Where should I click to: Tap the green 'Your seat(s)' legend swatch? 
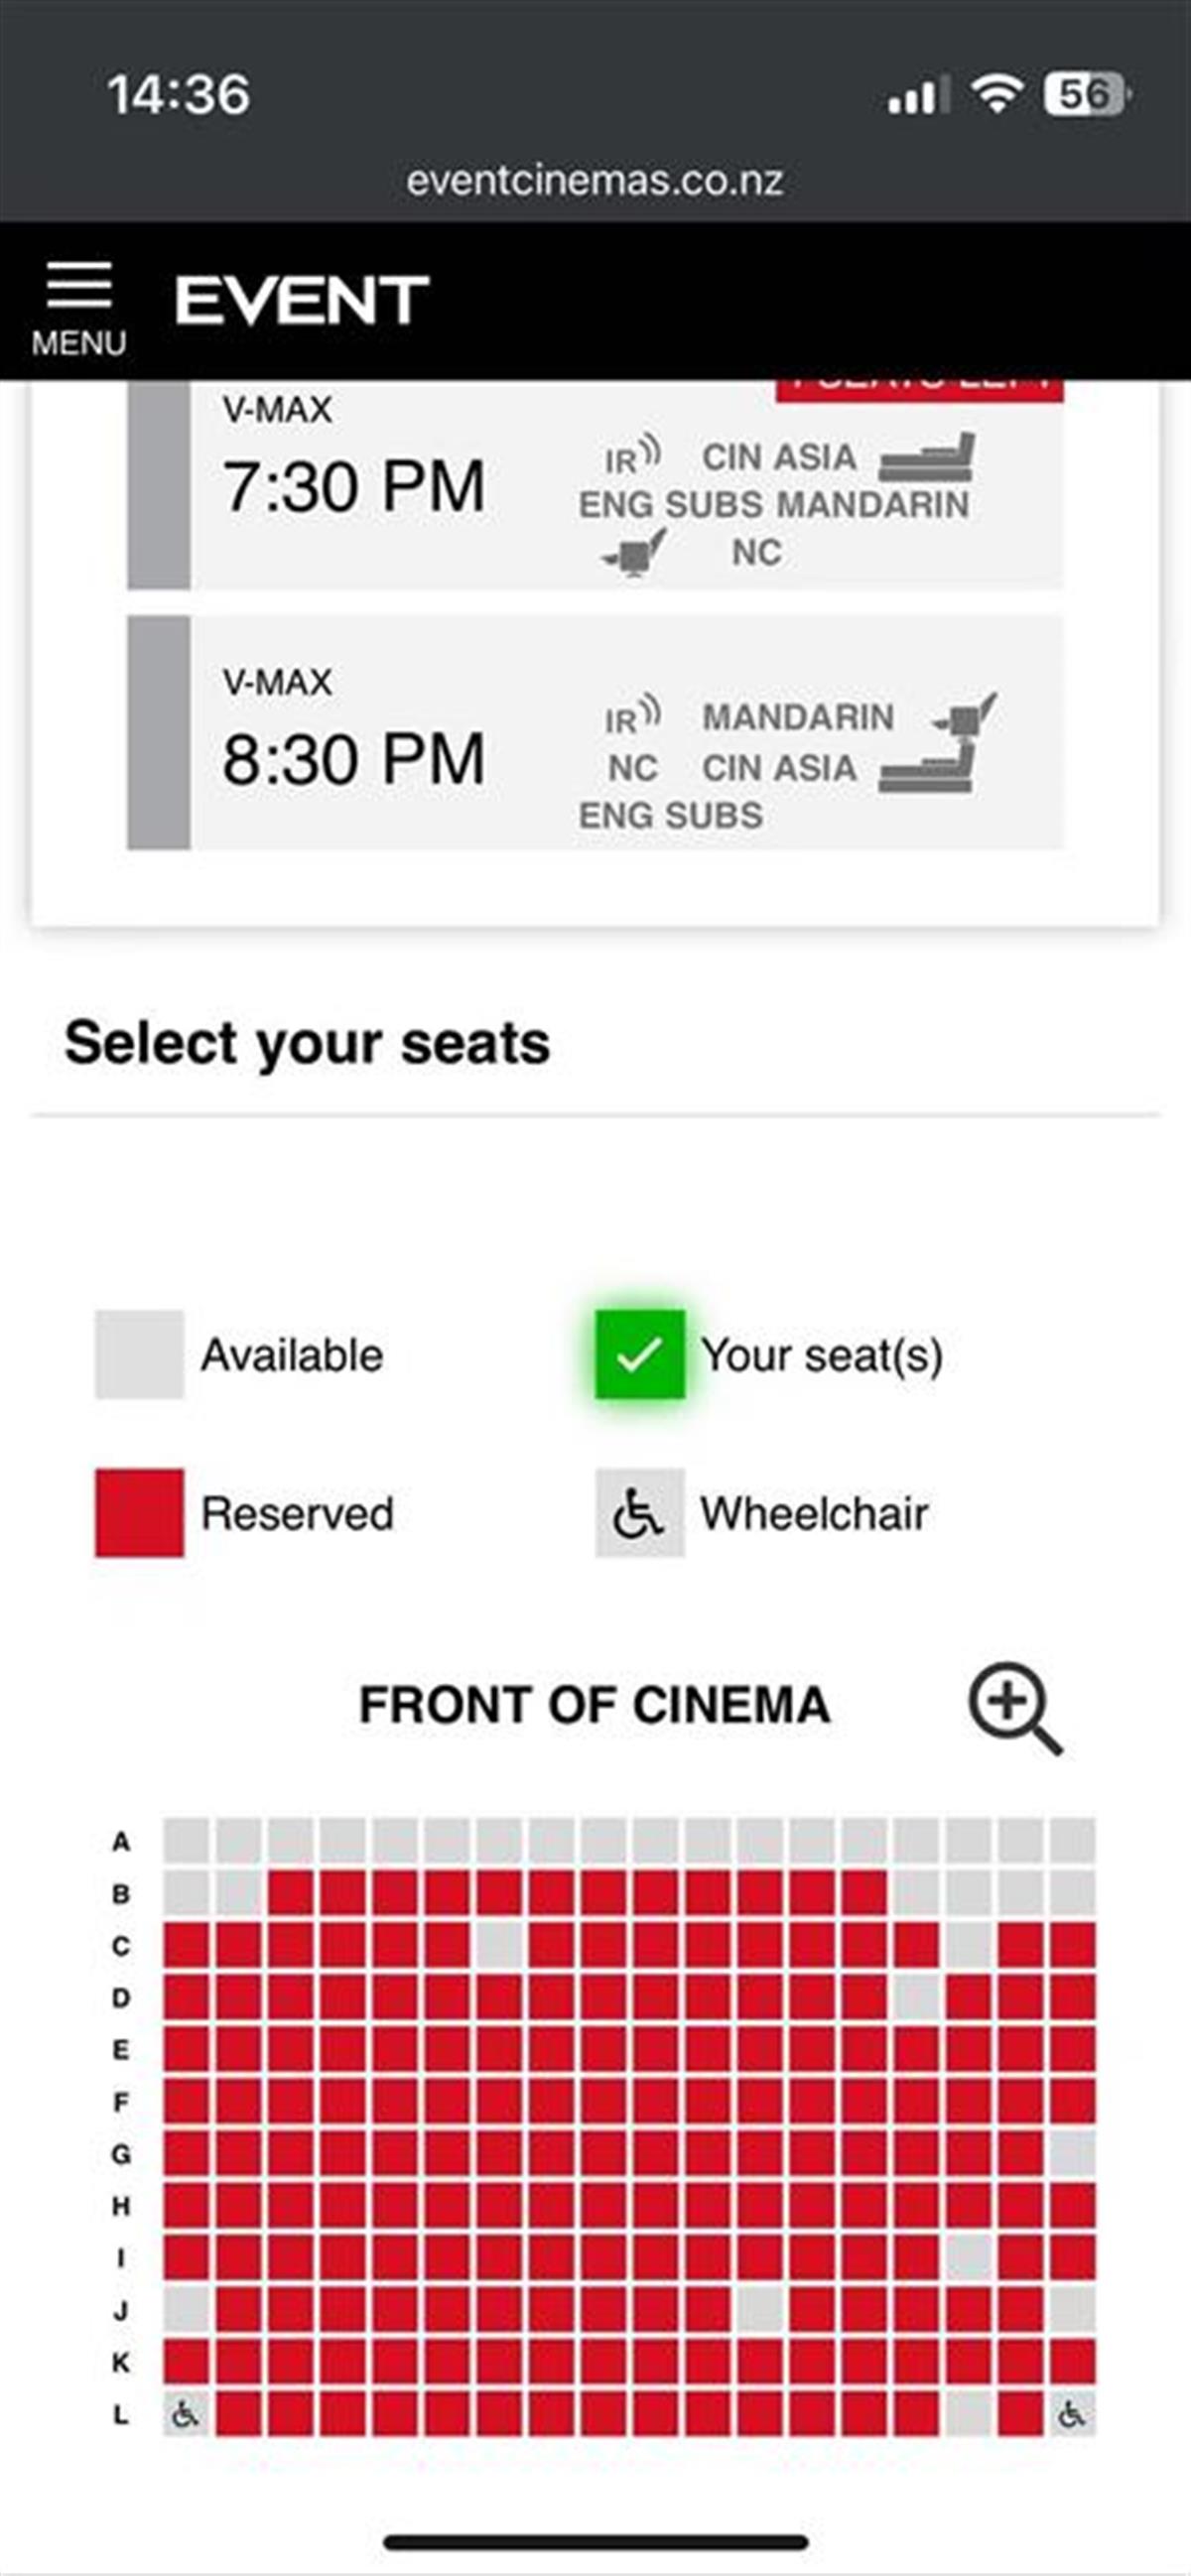(640, 1354)
